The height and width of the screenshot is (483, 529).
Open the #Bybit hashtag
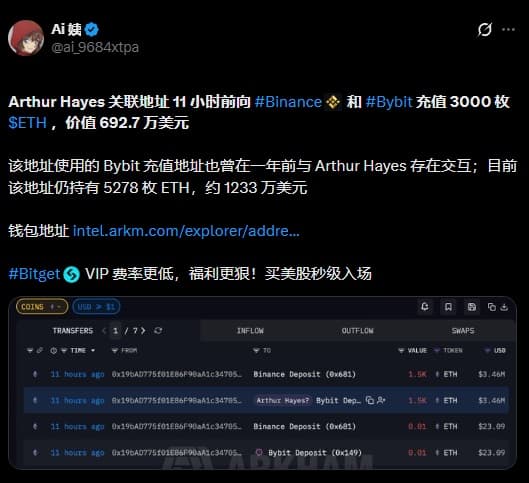pos(389,102)
